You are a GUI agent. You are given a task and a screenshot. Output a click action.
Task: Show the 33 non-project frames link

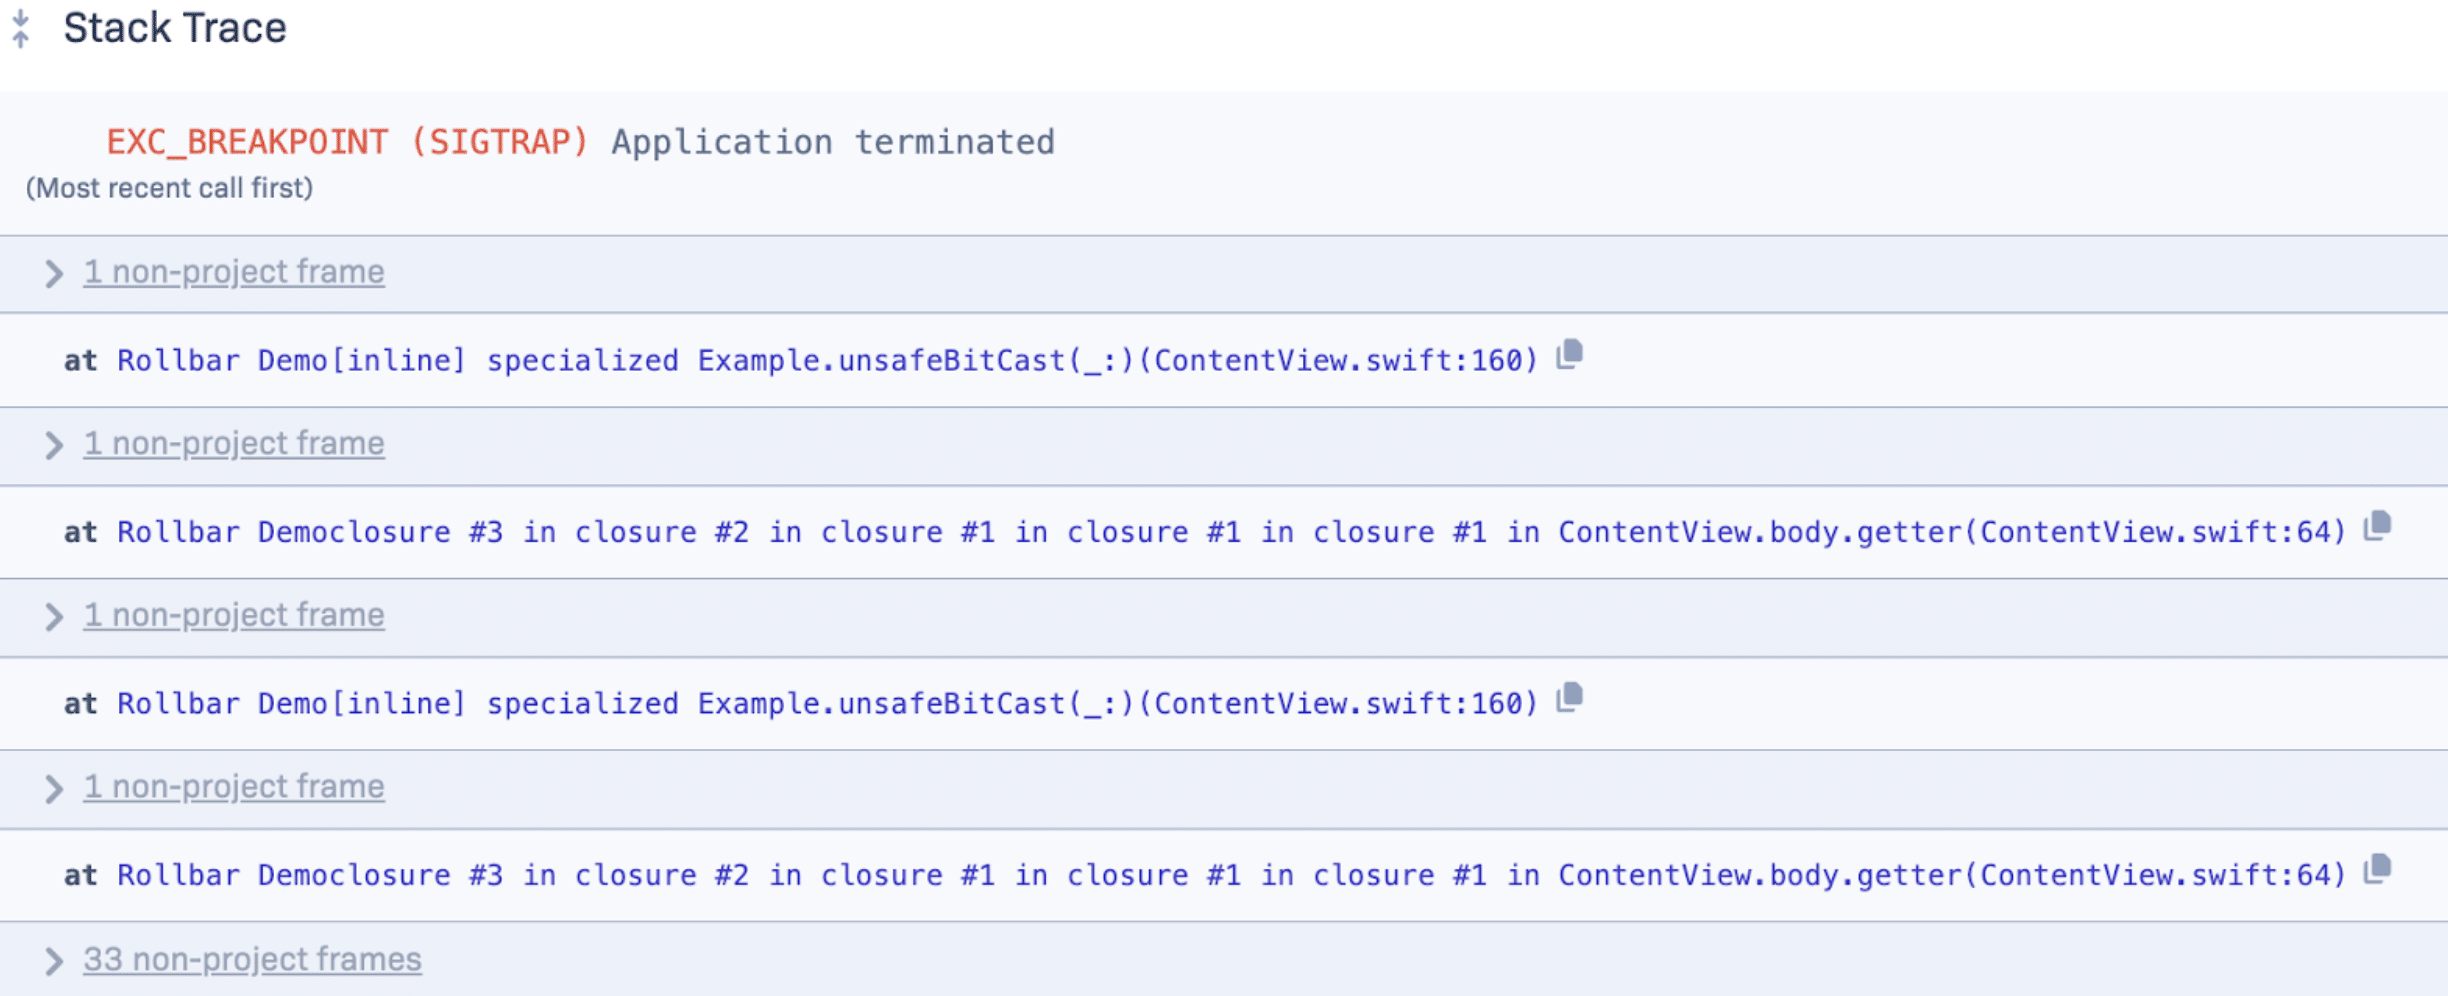[x=252, y=960]
